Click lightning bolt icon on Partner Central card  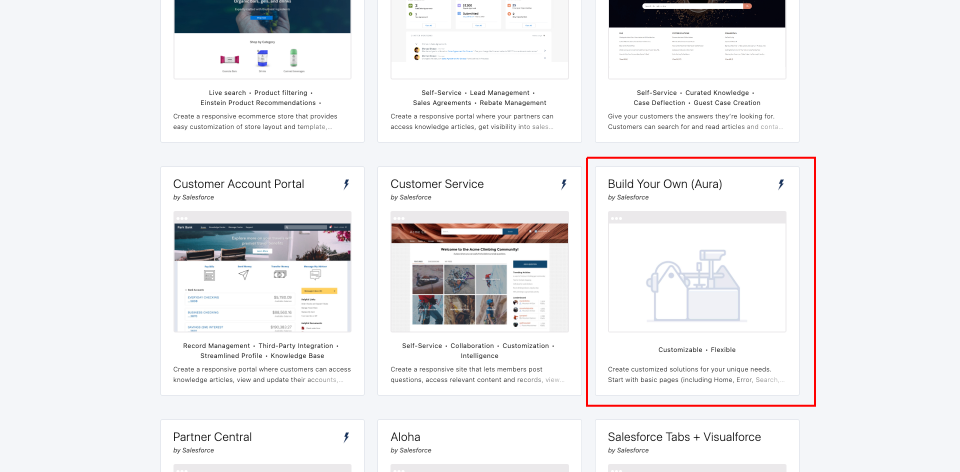pyautogui.click(x=347, y=437)
